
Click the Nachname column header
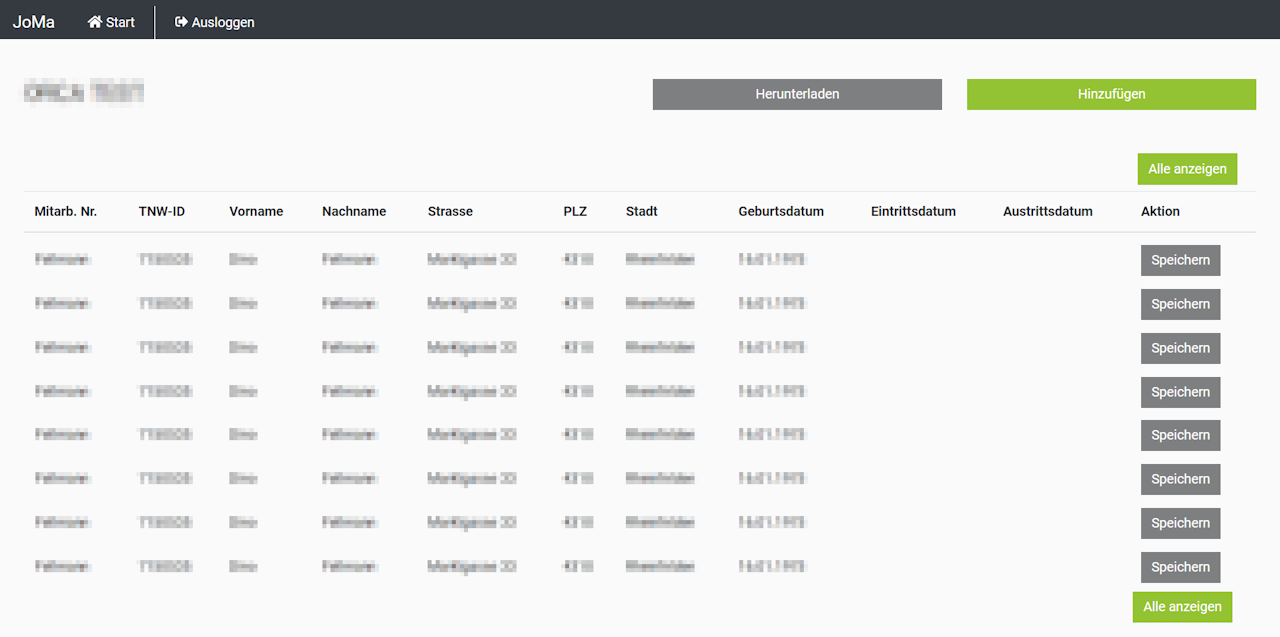click(354, 211)
